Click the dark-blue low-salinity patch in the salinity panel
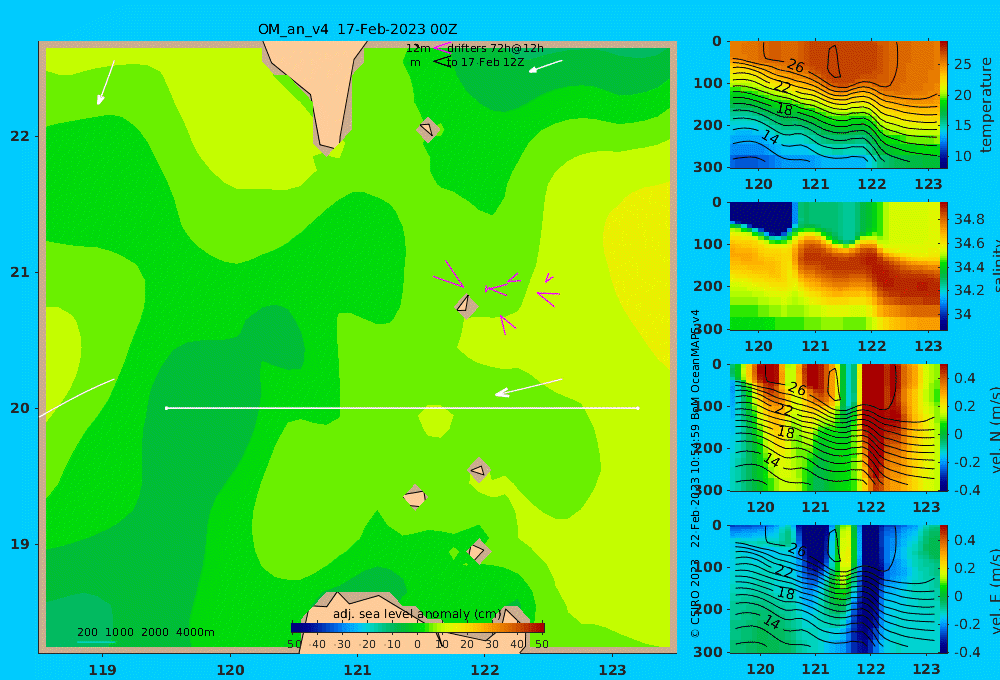Viewport: 1000px width, 680px height. [x=761, y=218]
